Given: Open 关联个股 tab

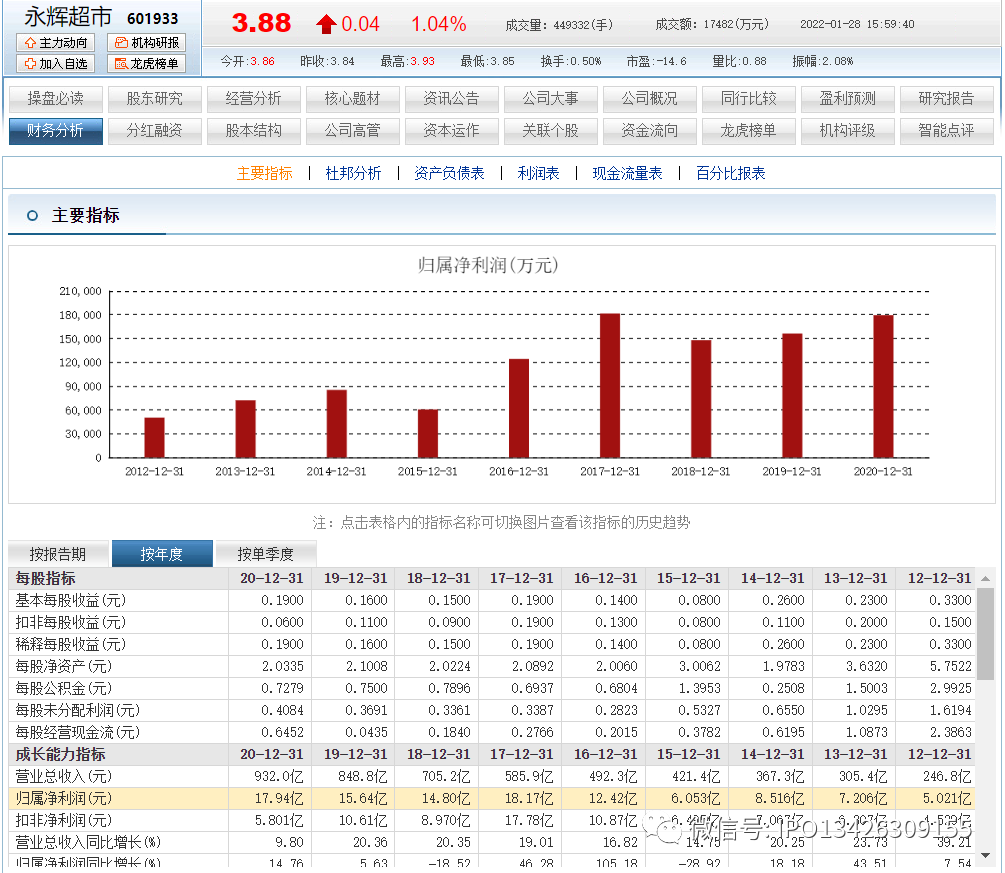Looking at the screenshot, I should point(551,131).
